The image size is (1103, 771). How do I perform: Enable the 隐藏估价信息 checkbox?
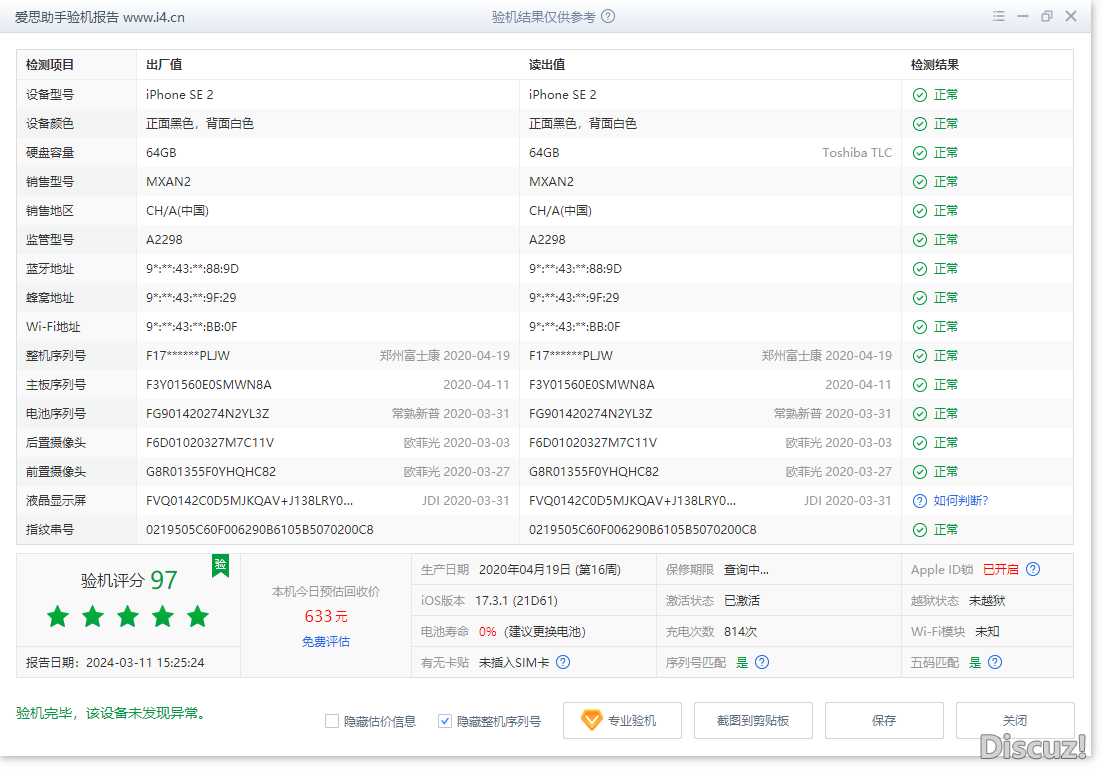tap(332, 721)
